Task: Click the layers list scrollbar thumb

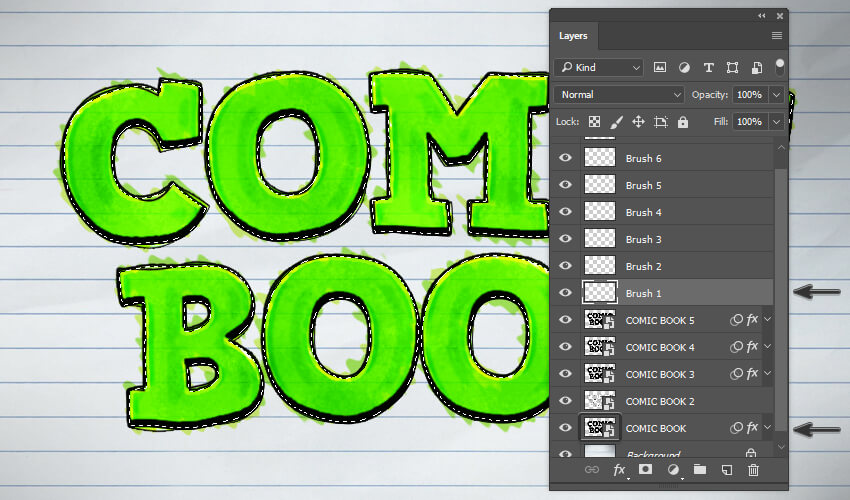Action: [781, 298]
